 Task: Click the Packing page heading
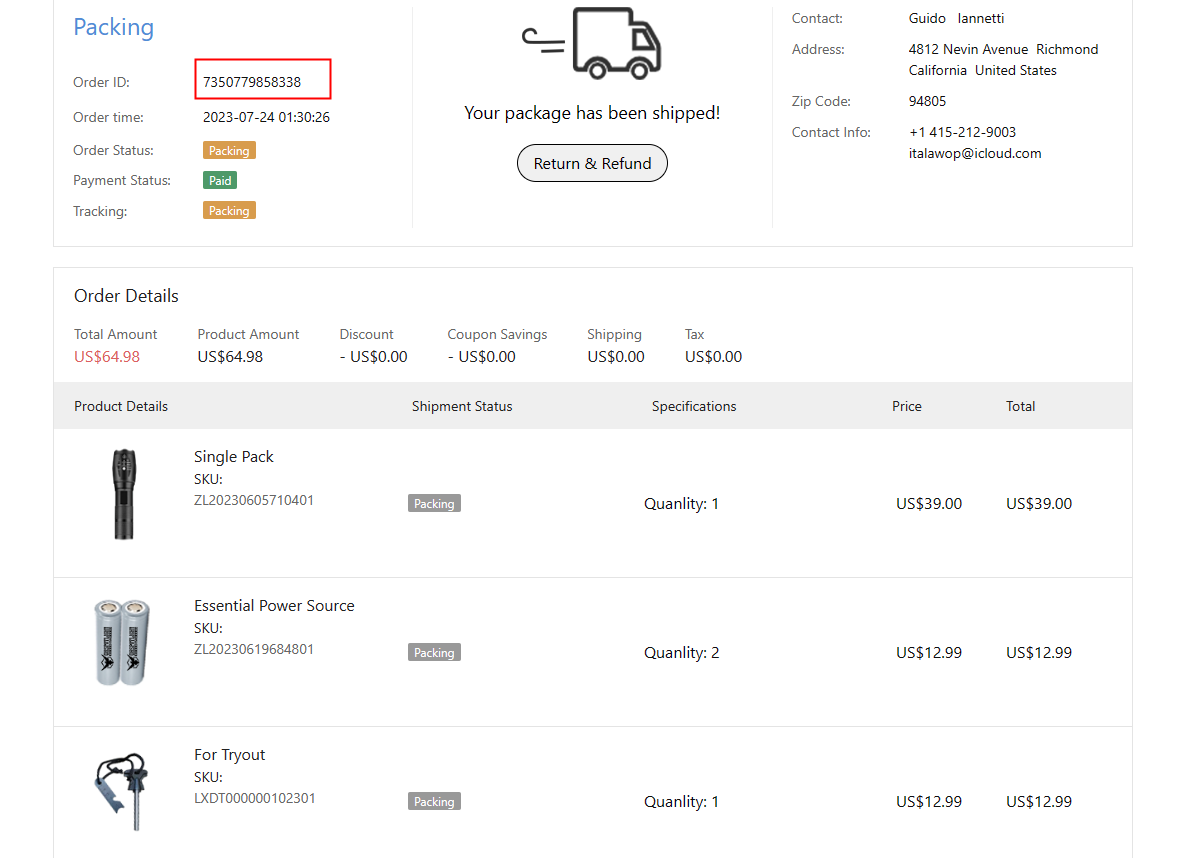pyautogui.click(x=114, y=27)
